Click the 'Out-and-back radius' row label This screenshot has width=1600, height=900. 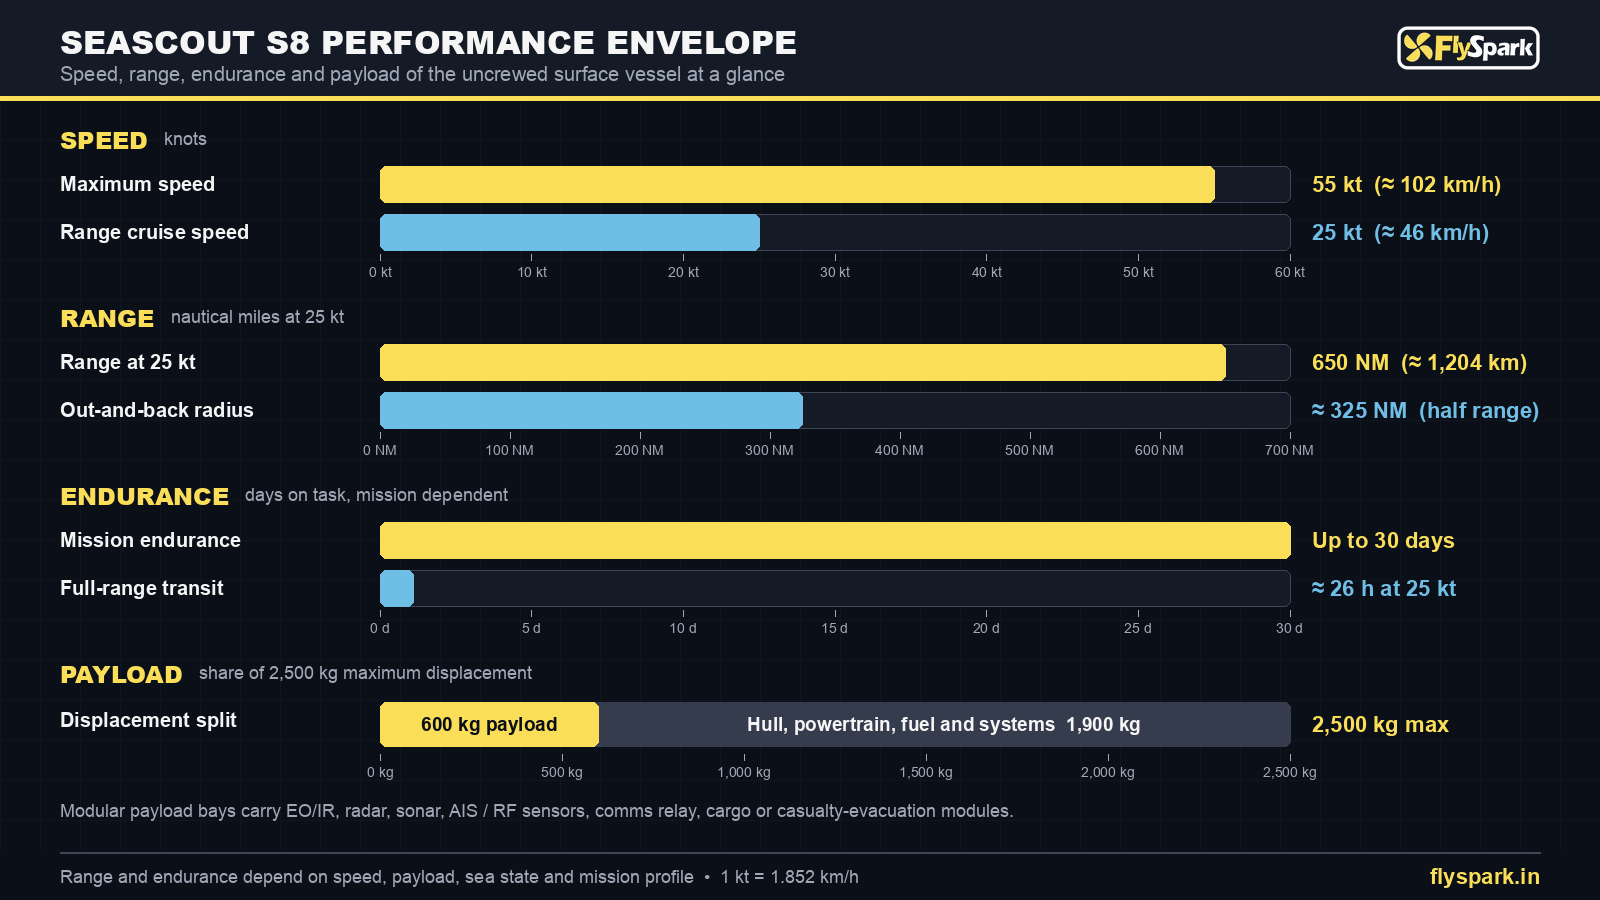[x=157, y=410]
